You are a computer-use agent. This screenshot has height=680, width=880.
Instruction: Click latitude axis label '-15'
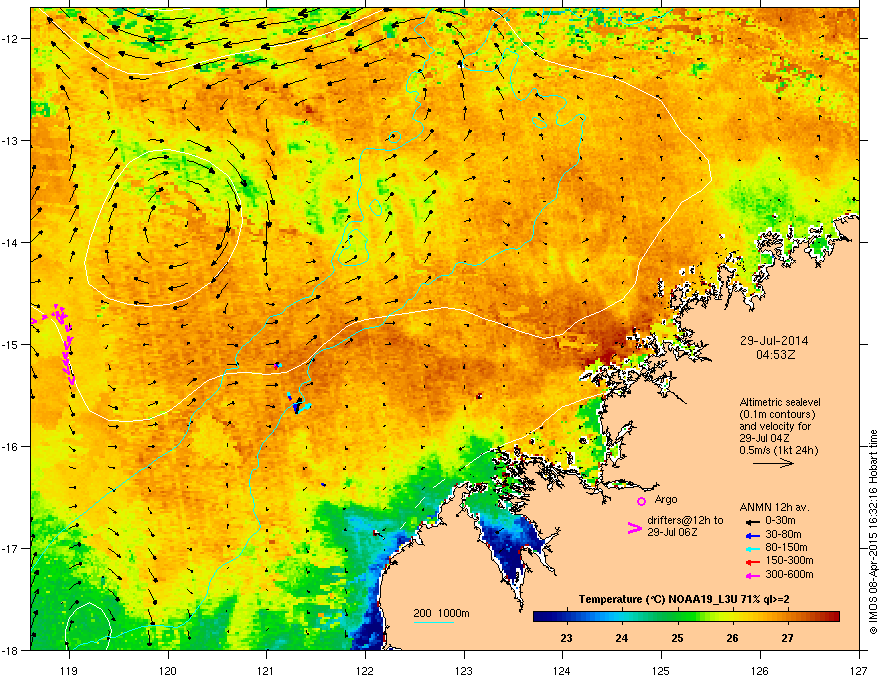coord(10,344)
